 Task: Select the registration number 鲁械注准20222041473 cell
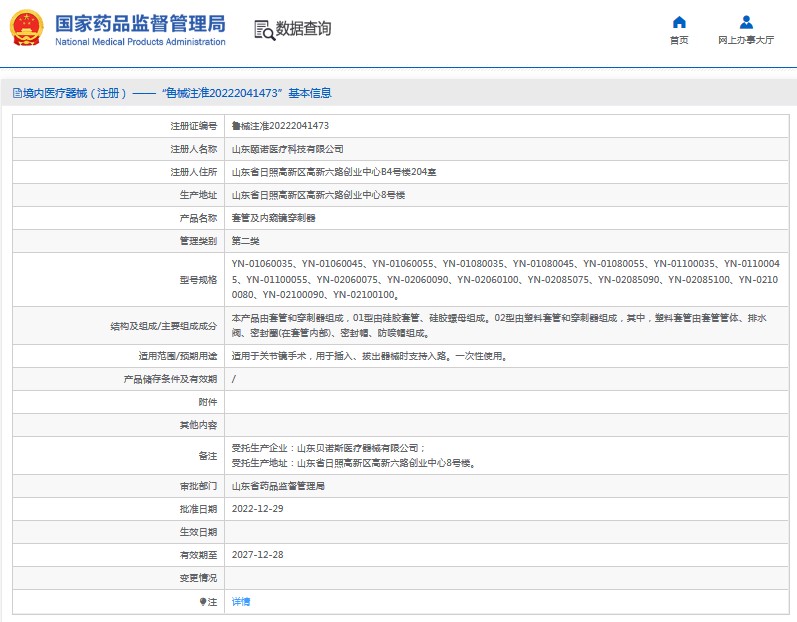280,126
